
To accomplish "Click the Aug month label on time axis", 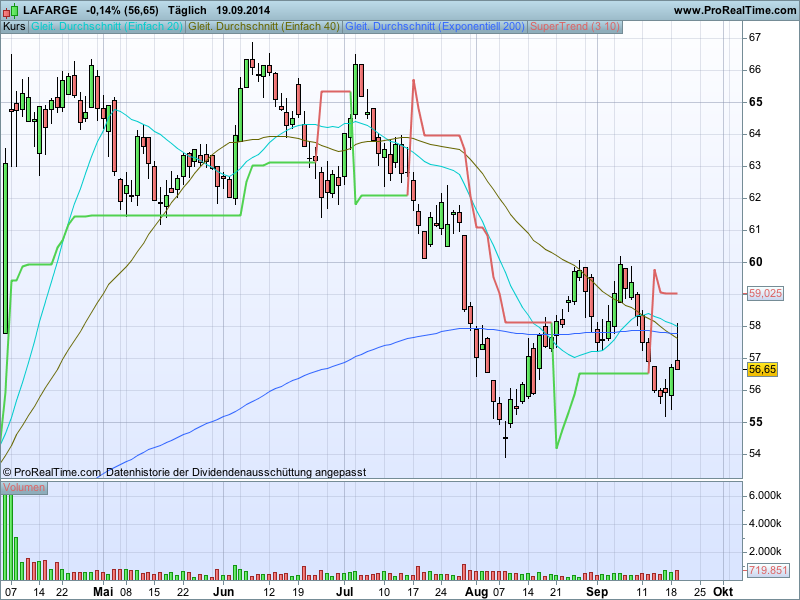I will [x=477, y=592].
